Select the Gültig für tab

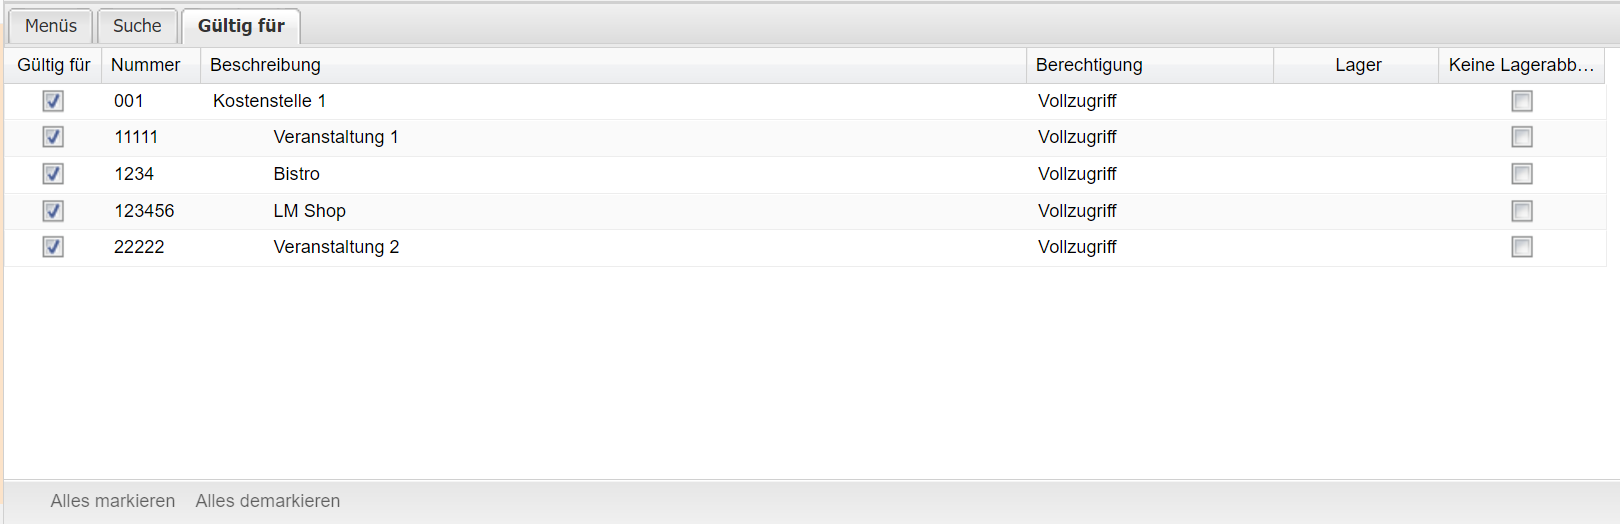241,26
